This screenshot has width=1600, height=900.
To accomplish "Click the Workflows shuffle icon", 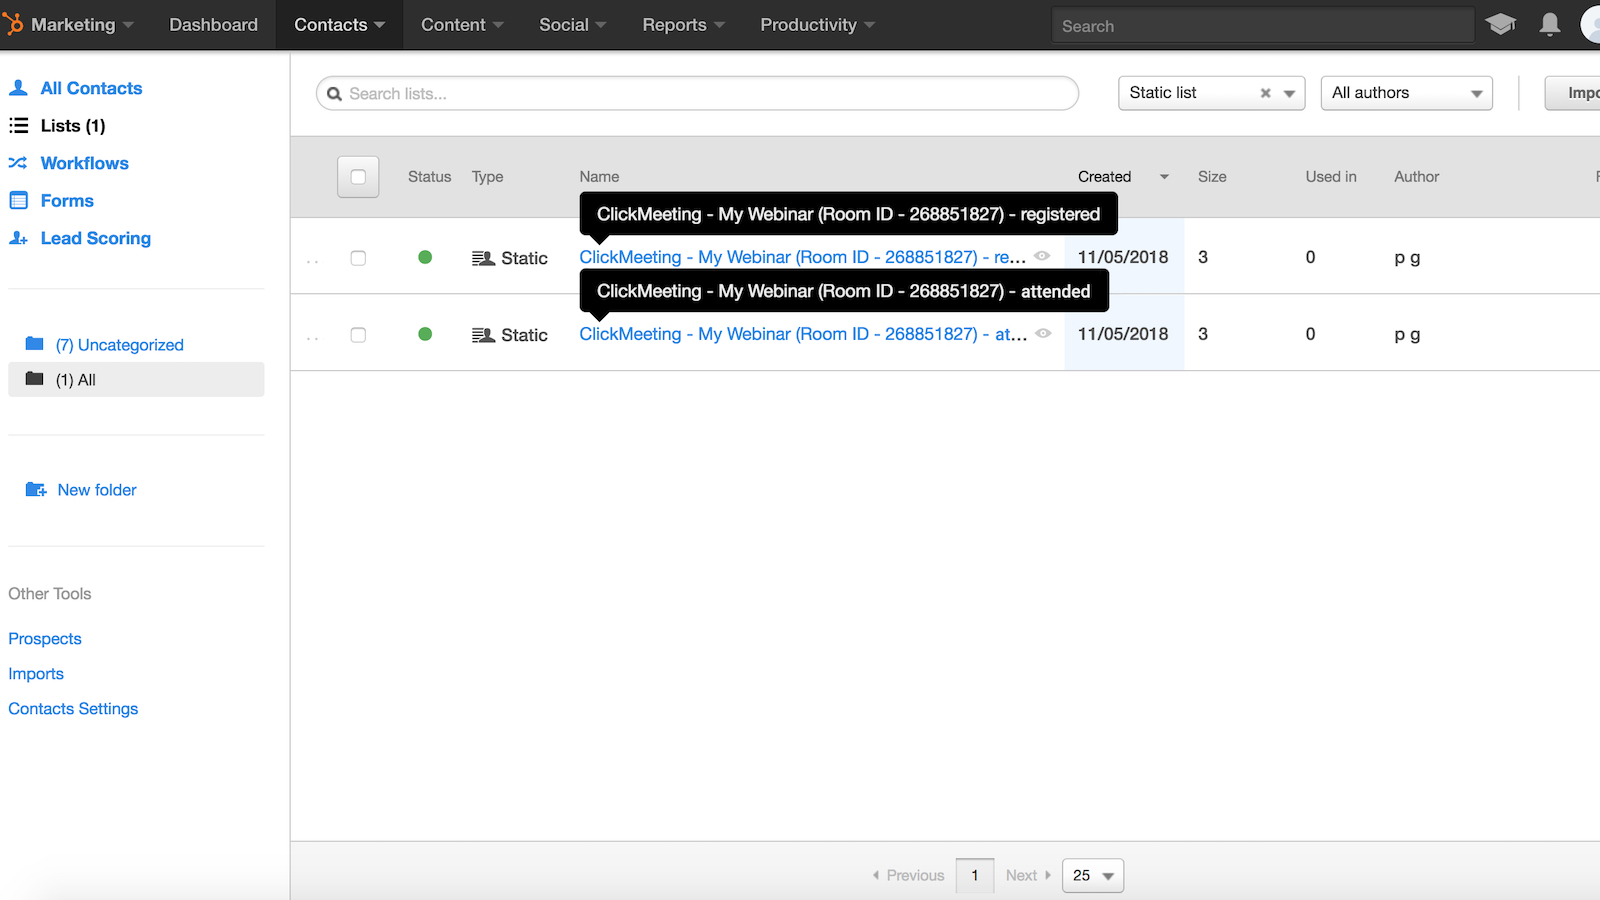I will (18, 163).
